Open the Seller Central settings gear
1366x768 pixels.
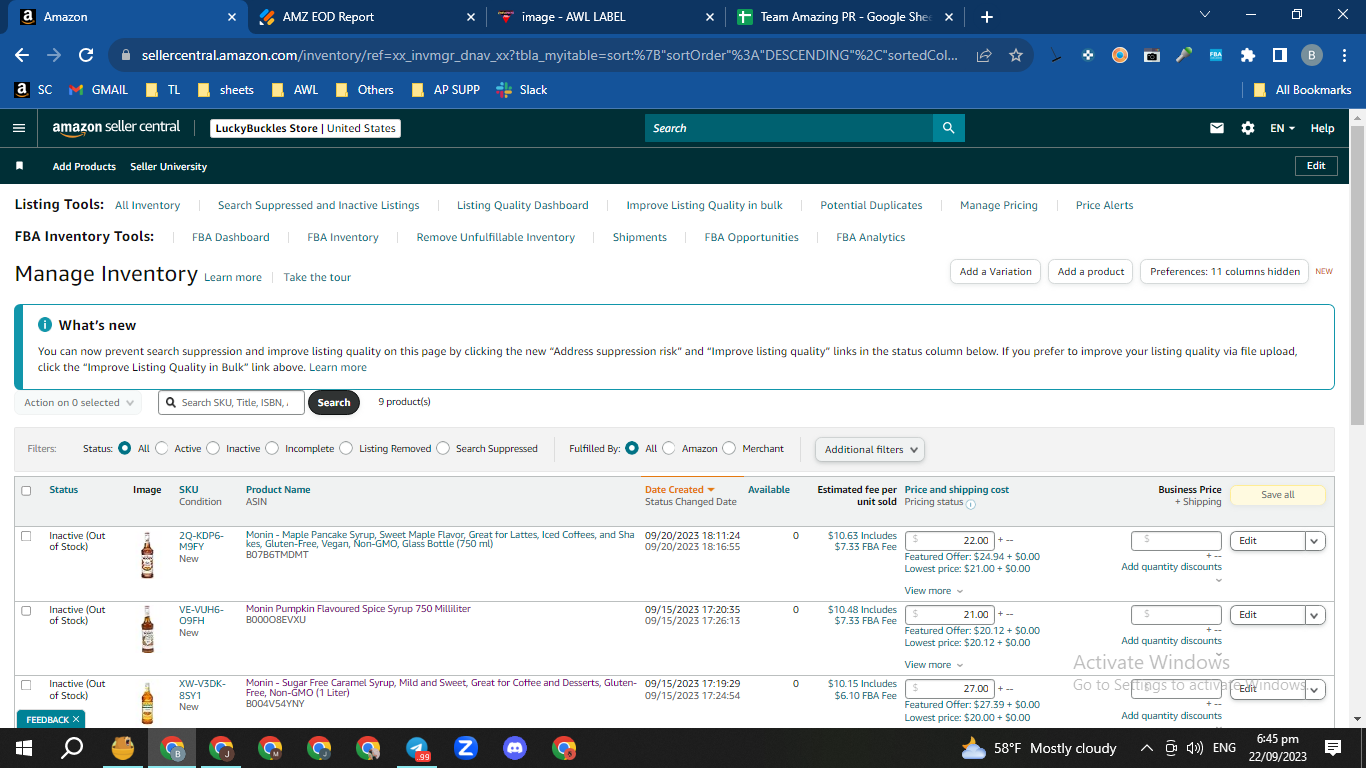1247,128
